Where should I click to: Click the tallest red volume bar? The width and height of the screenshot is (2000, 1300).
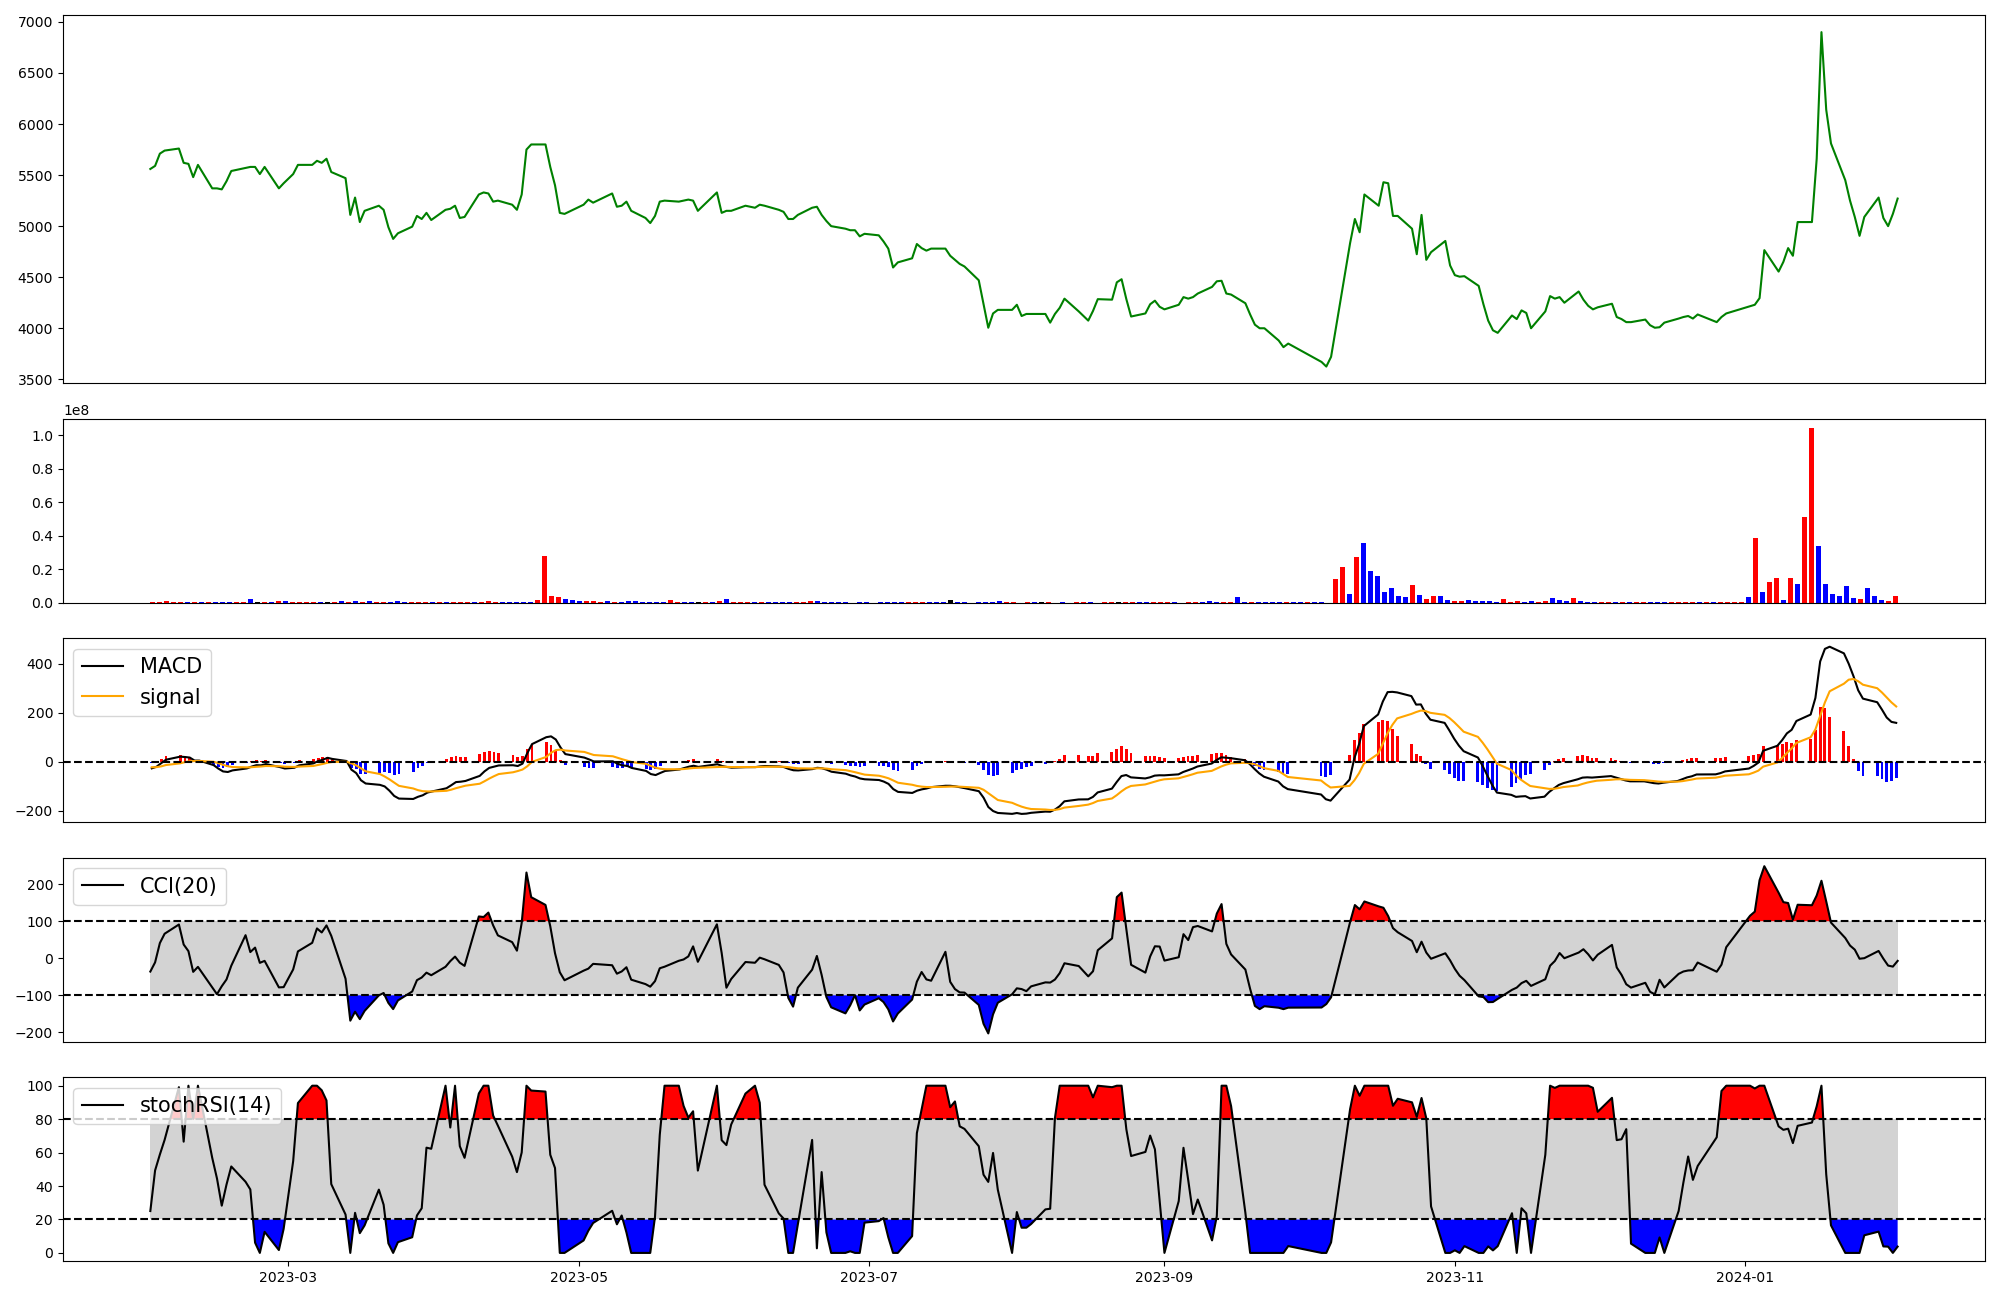pos(1811,515)
